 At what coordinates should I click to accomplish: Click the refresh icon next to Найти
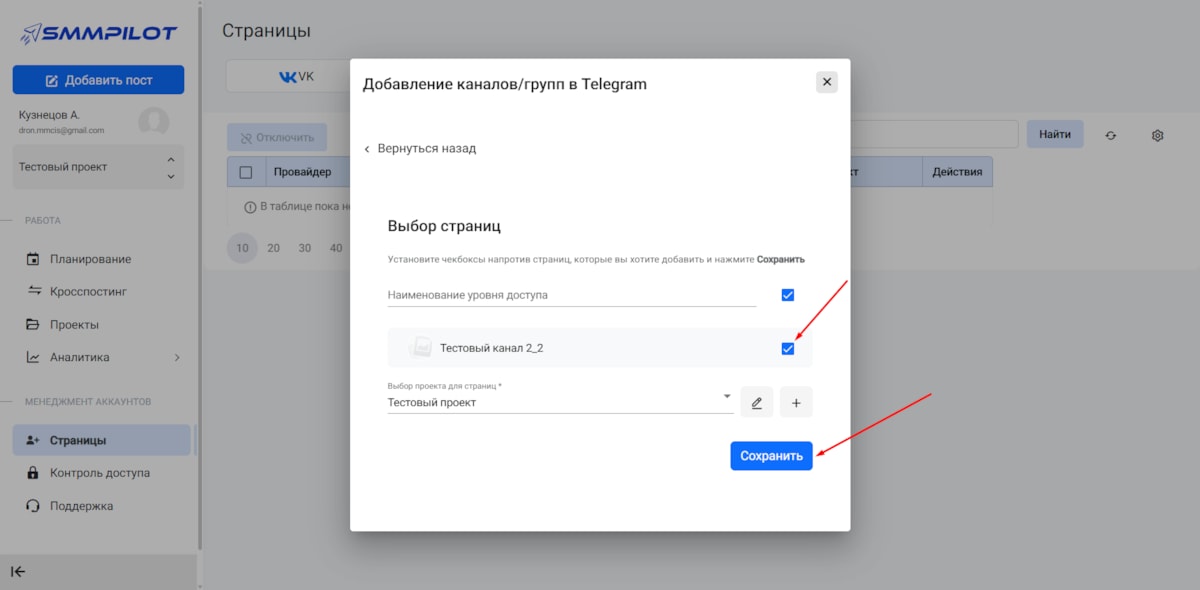(1110, 135)
